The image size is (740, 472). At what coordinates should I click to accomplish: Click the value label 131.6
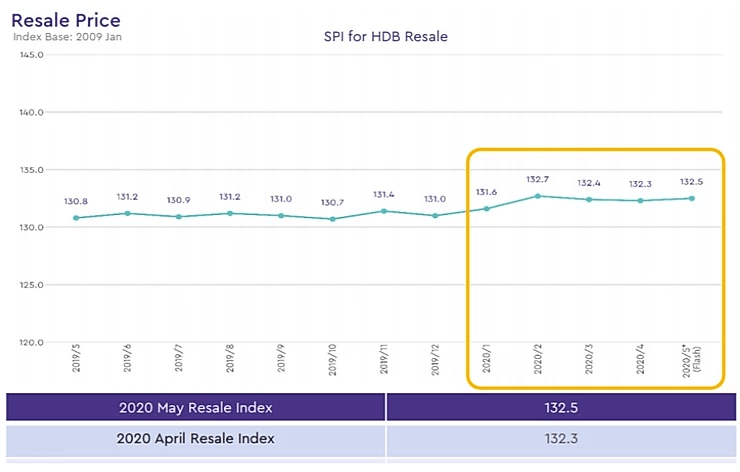pos(486,192)
